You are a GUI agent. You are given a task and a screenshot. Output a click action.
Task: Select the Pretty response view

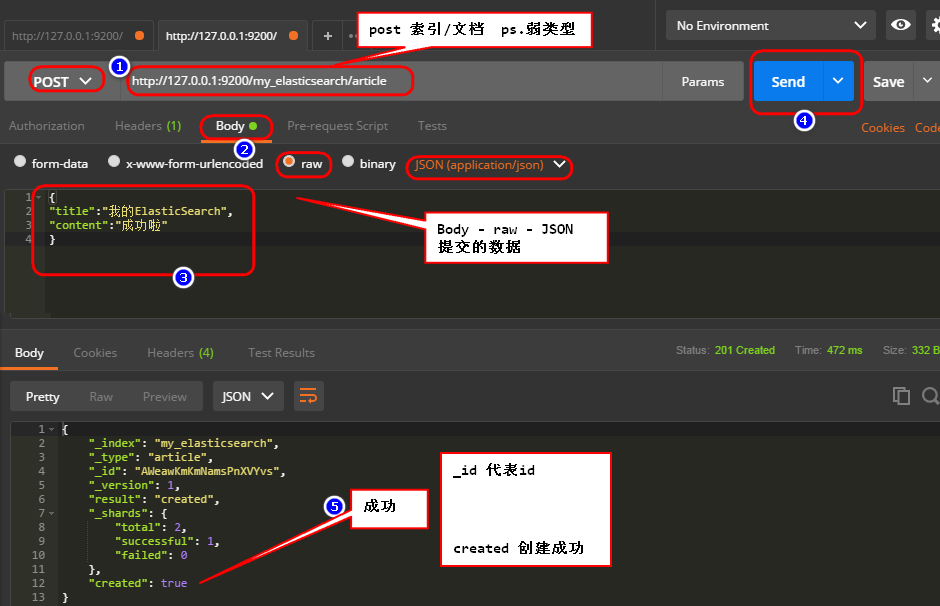(x=43, y=396)
